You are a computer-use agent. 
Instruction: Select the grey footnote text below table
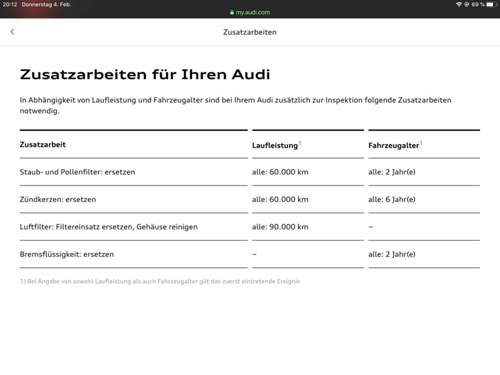pyautogui.click(x=160, y=281)
